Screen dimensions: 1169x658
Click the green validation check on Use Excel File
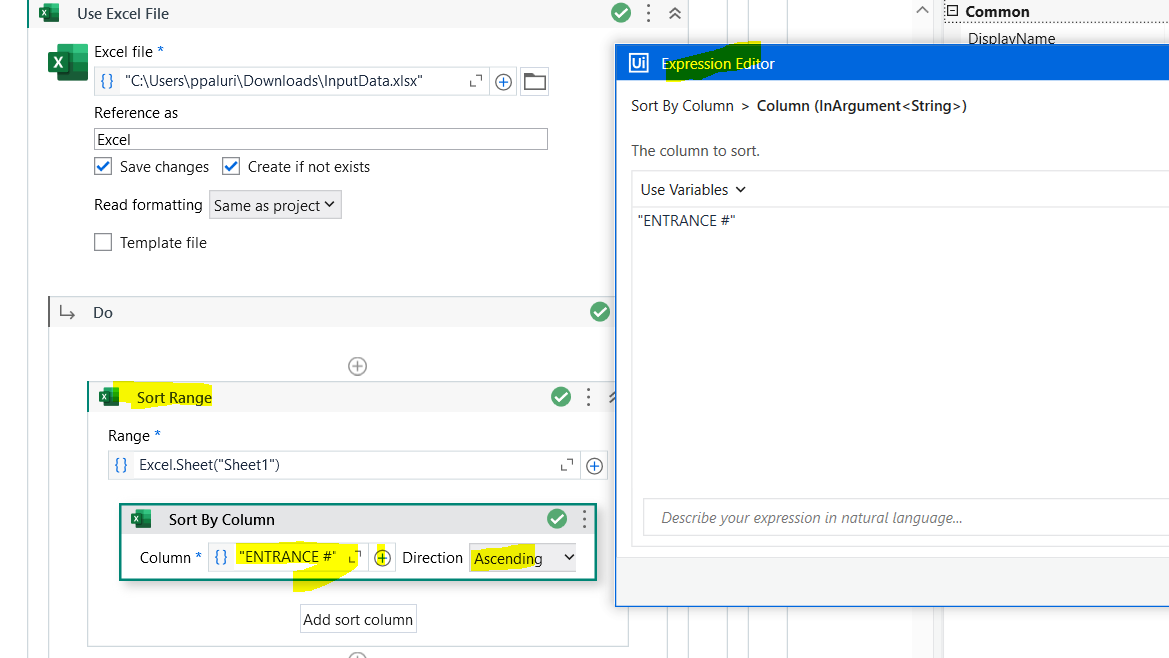[621, 13]
